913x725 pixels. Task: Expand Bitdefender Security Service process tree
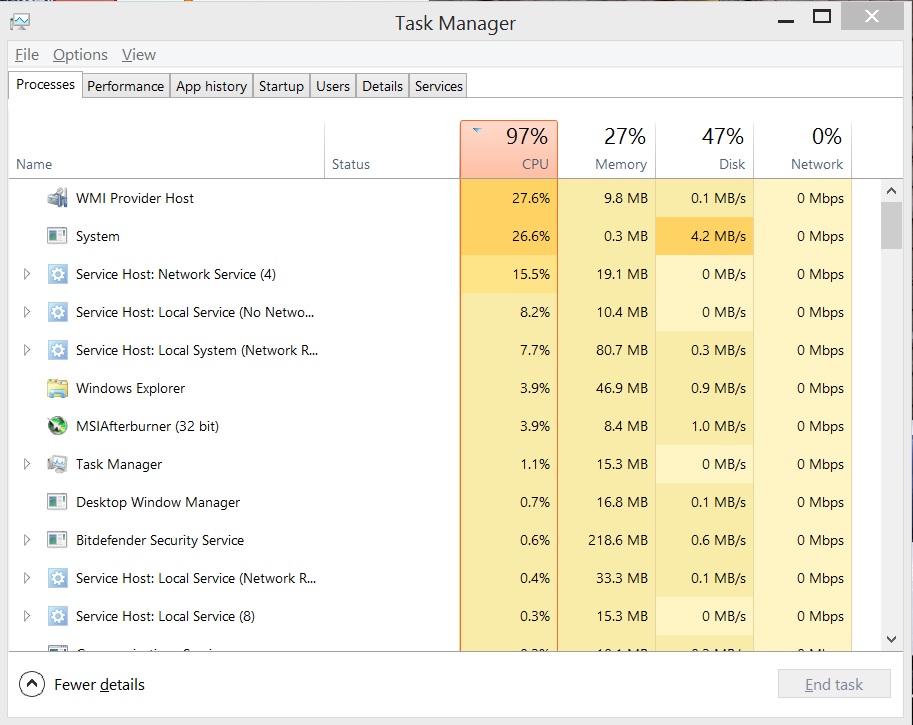click(27, 540)
